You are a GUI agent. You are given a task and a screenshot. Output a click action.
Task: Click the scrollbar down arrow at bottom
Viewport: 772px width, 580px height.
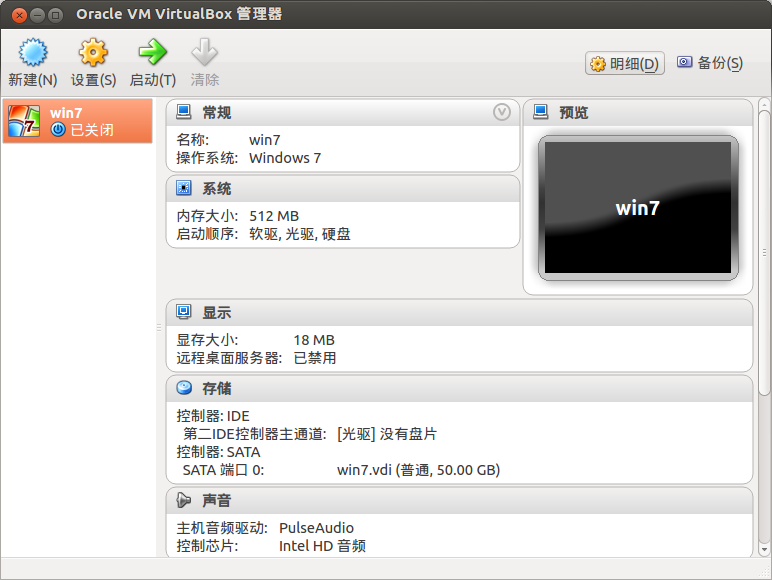point(764,549)
